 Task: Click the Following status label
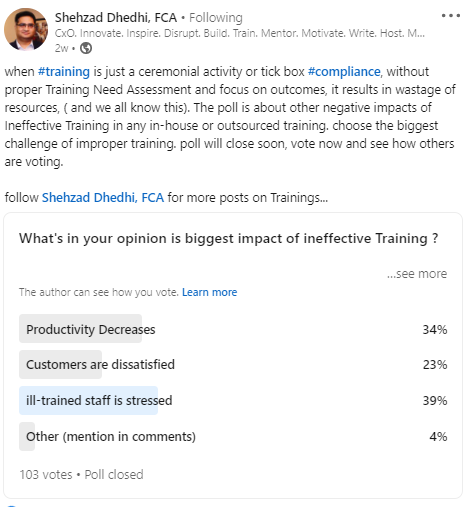(x=216, y=18)
